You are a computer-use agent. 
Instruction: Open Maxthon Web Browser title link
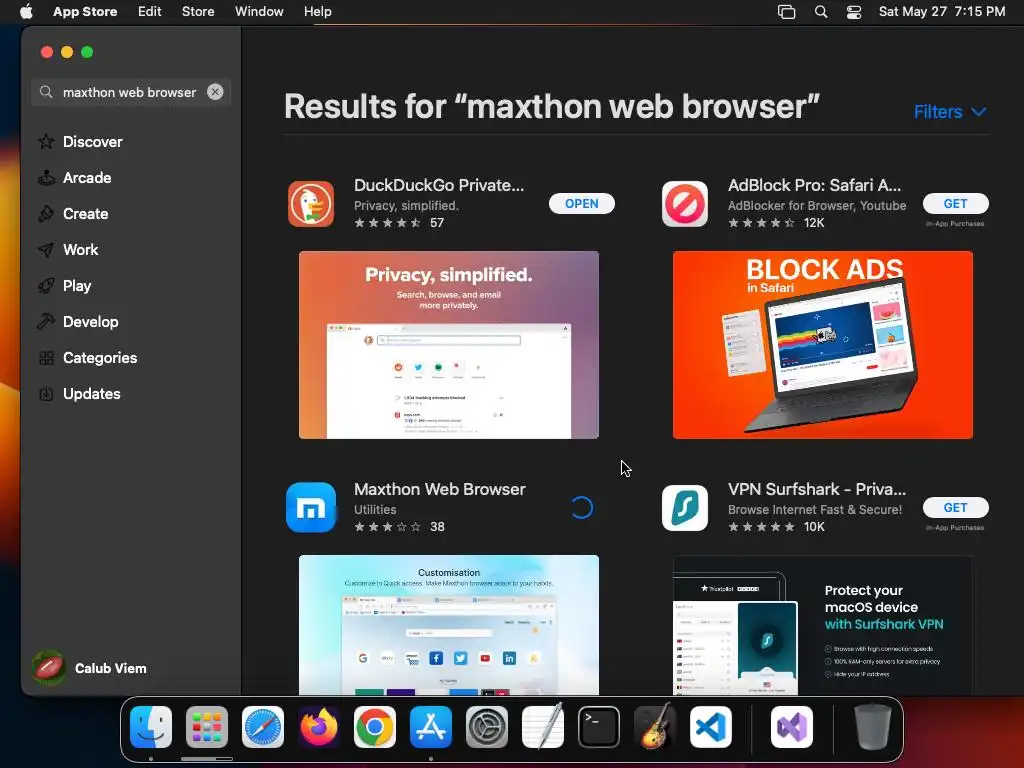coord(440,489)
